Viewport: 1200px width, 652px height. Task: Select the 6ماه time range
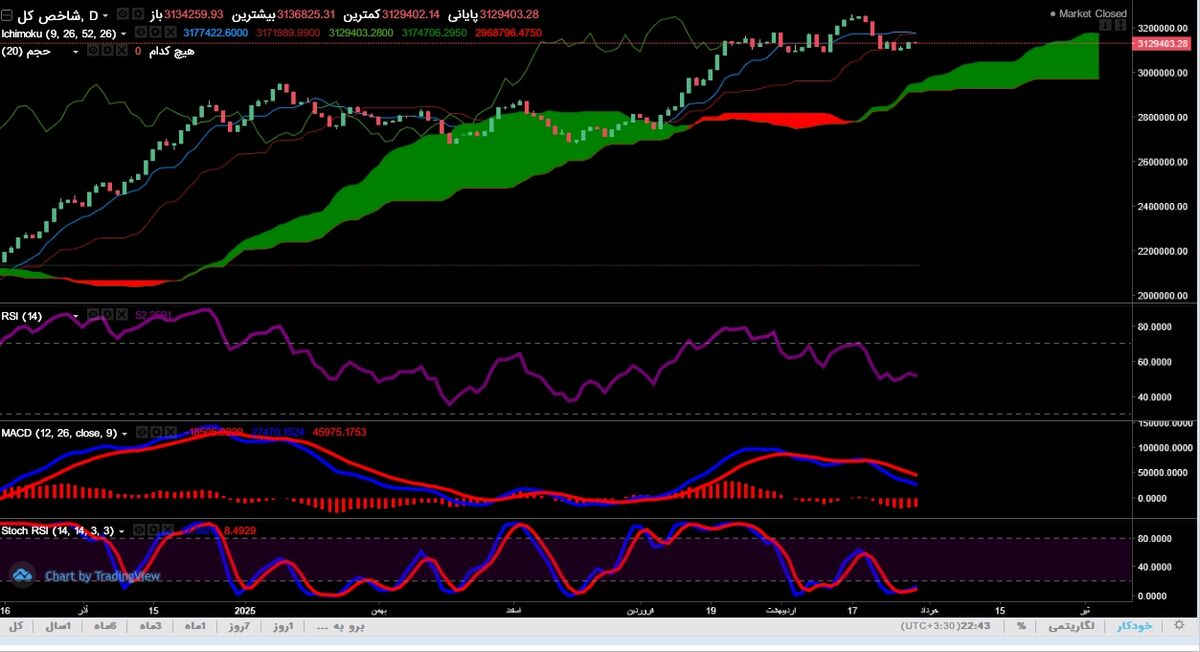coord(104,626)
